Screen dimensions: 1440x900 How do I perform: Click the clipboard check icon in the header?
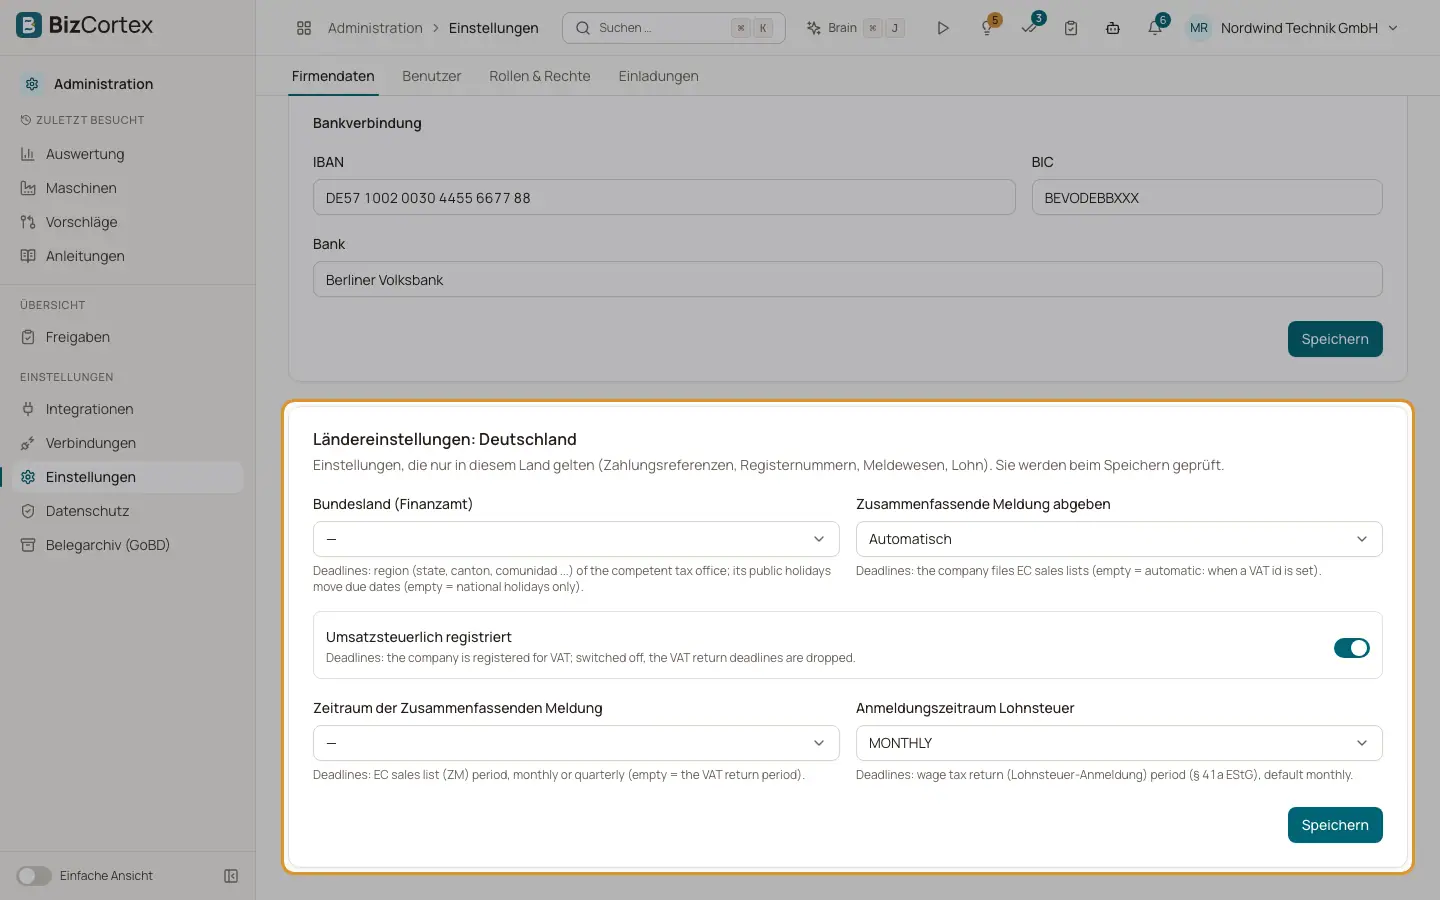[1071, 28]
